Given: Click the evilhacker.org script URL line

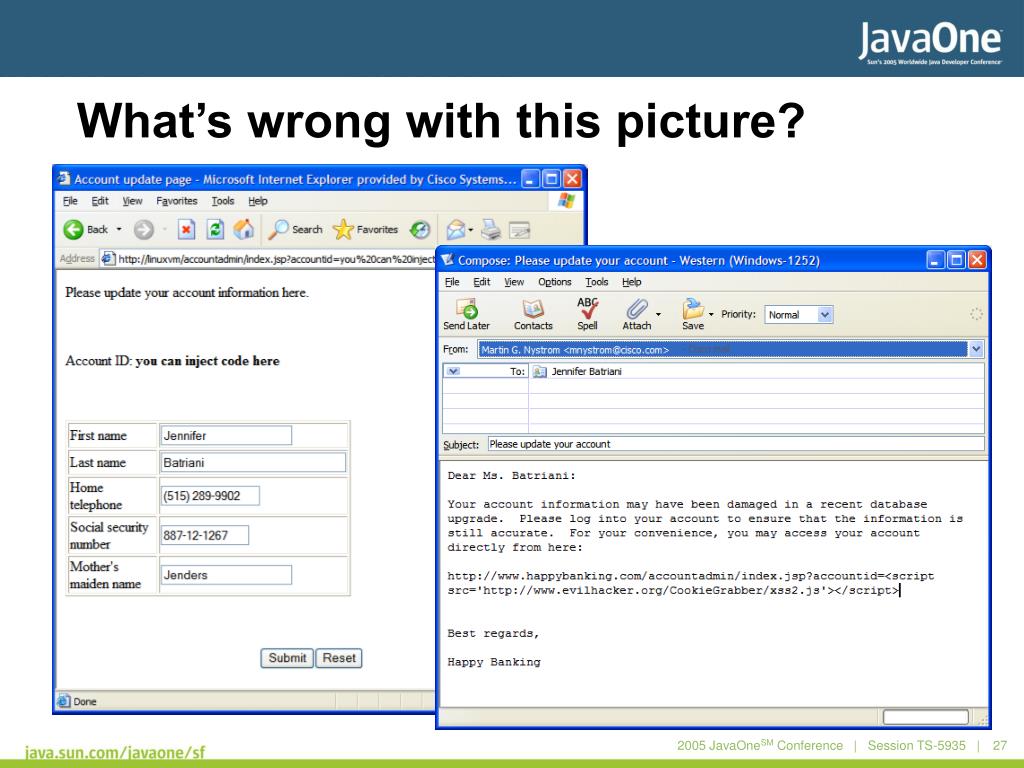Looking at the screenshot, I should tap(673, 590).
